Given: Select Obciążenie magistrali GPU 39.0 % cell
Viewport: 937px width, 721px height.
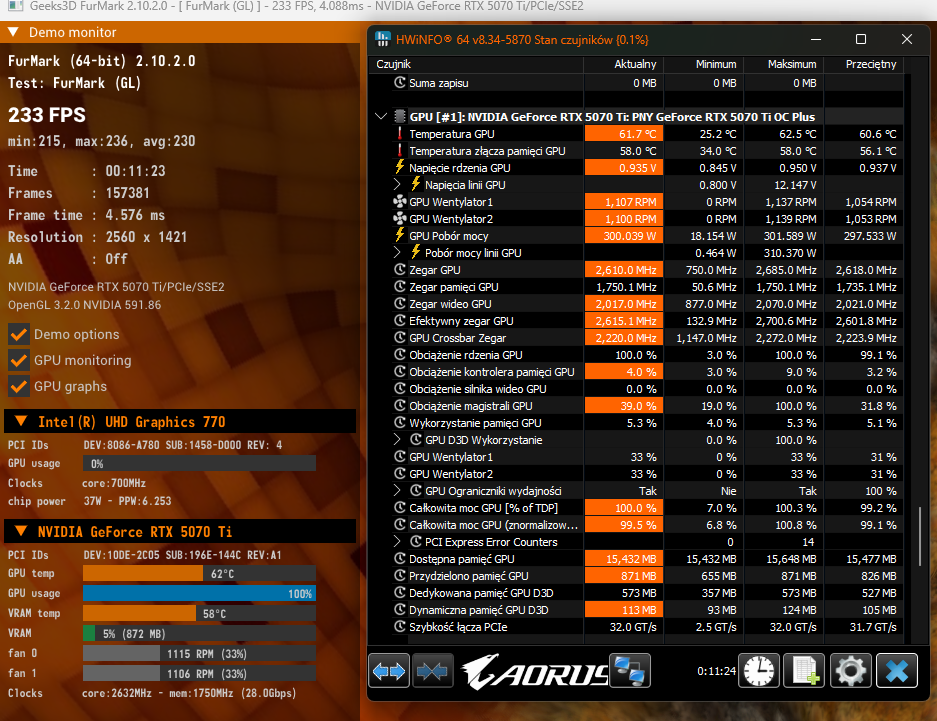Looking at the screenshot, I should coord(623,406).
